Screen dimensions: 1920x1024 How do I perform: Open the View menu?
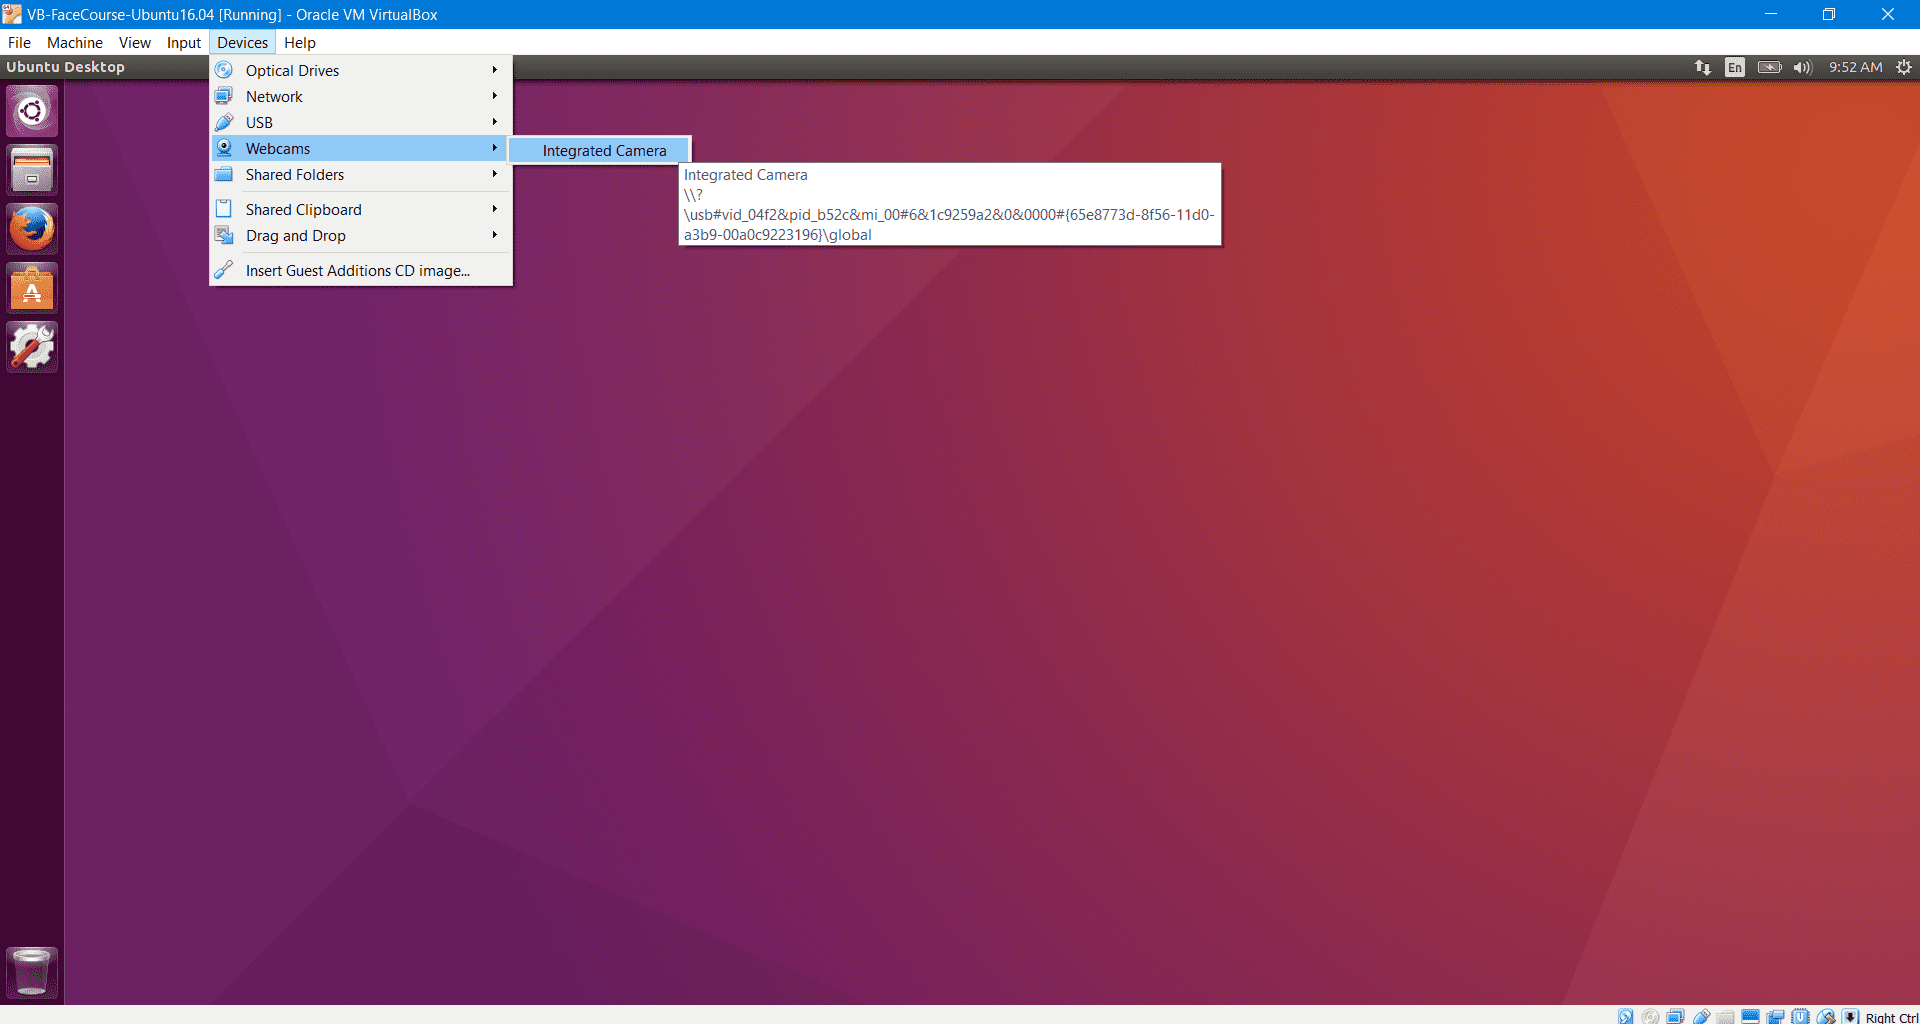click(x=134, y=42)
